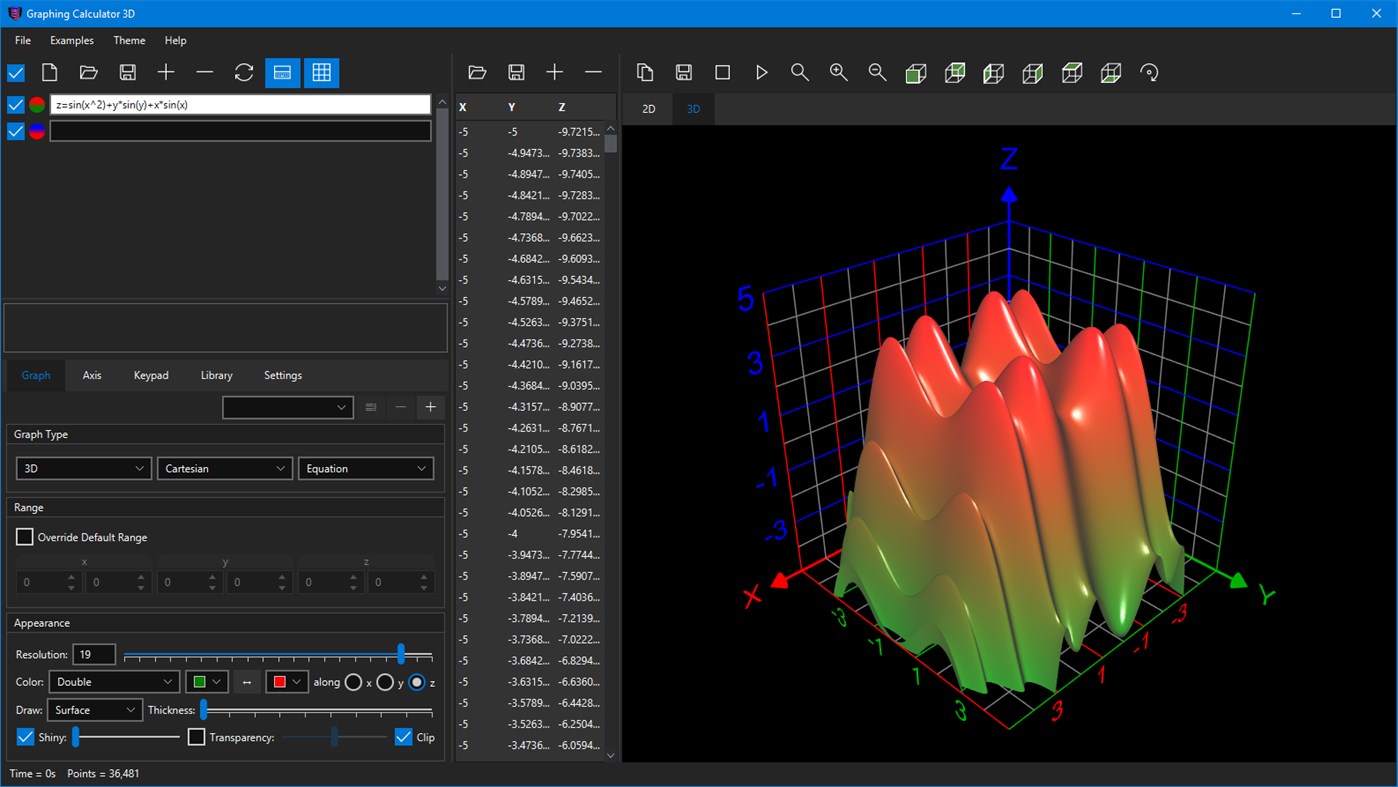This screenshot has width=1398, height=787.
Task: Open the Cartesian coordinate system dropdown
Action: (x=224, y=468)
